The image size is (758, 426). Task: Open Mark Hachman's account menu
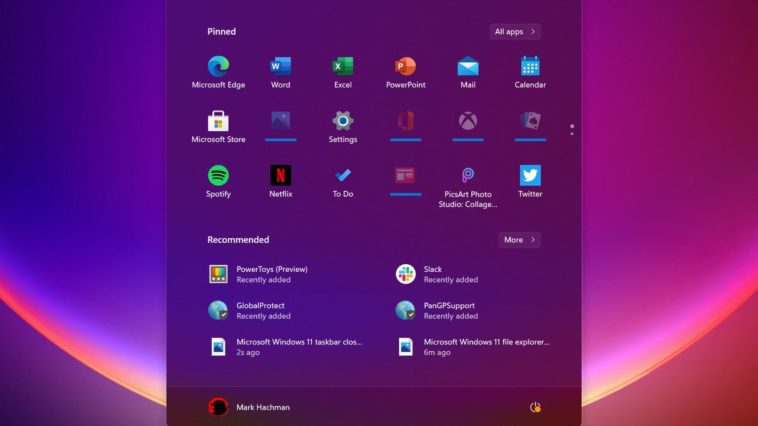click(249, 407)
